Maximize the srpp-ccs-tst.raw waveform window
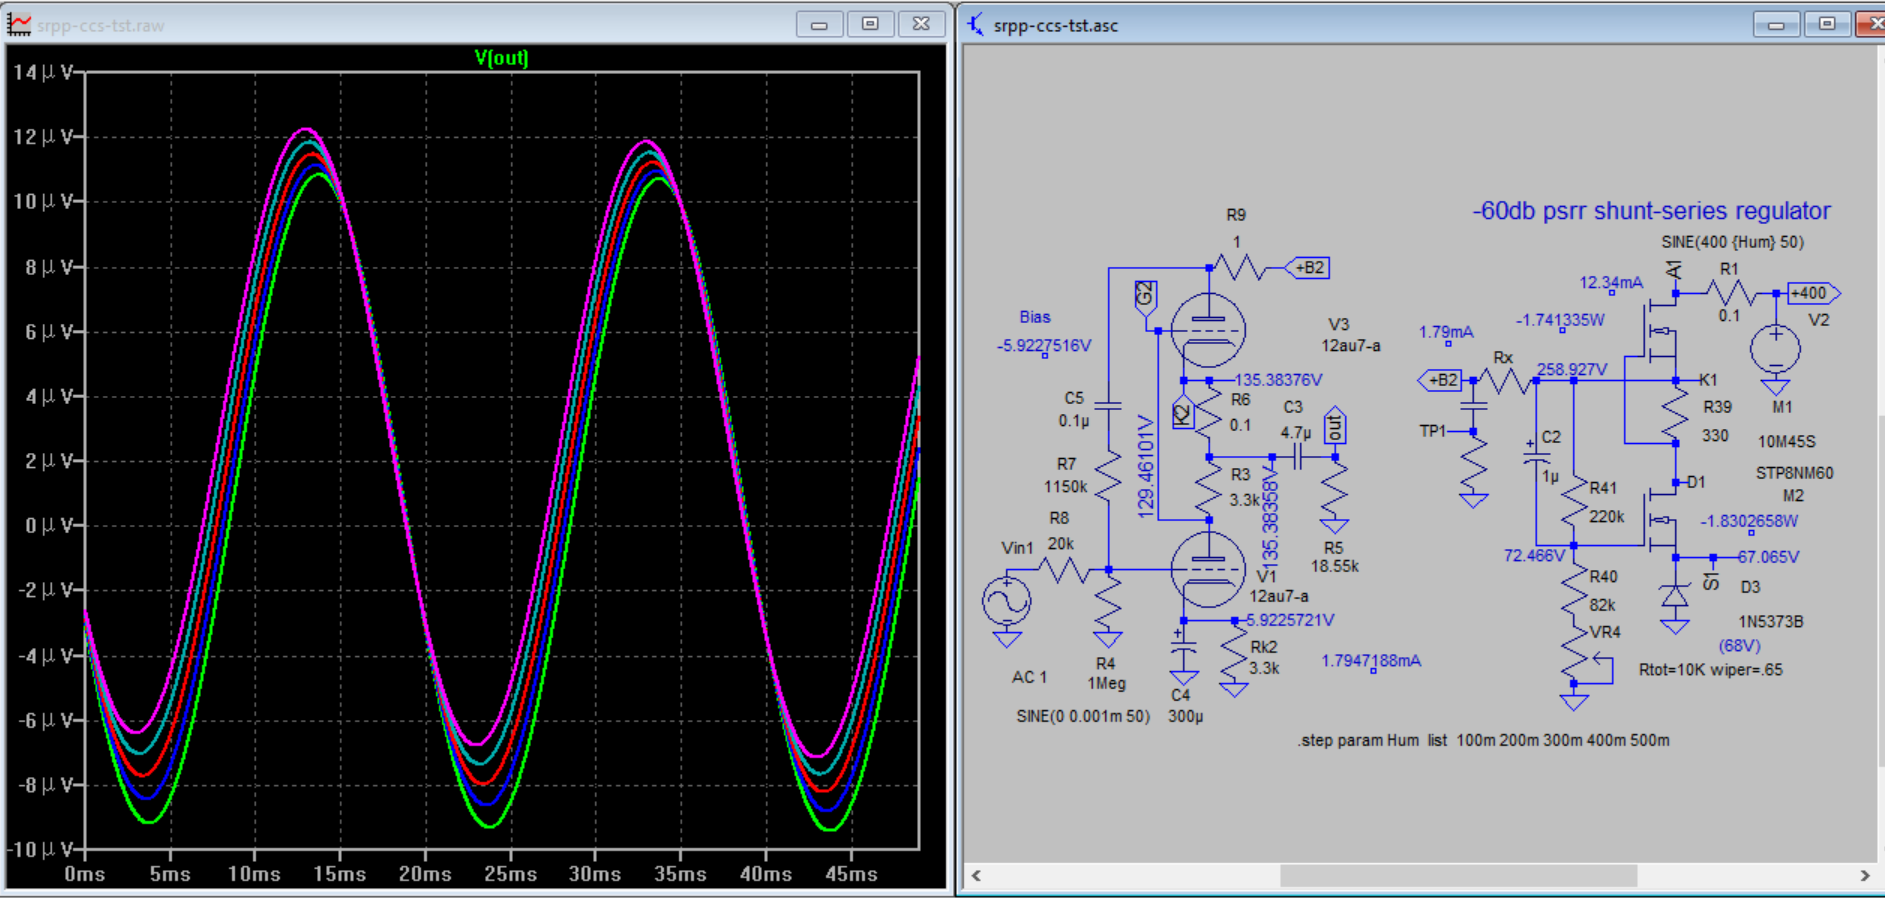The height and width of the screenshot is (898, 1885). click(870, 24)
